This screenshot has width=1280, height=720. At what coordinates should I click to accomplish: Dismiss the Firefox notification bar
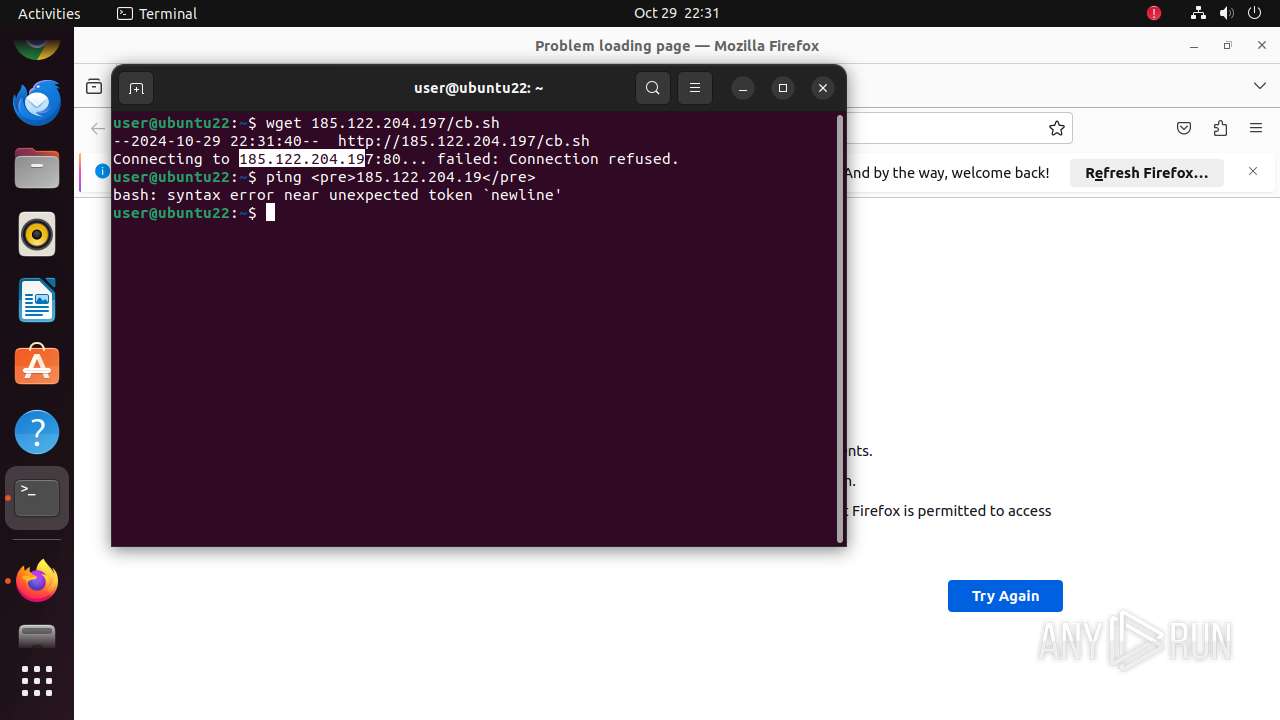click(x=1253, y=172)
